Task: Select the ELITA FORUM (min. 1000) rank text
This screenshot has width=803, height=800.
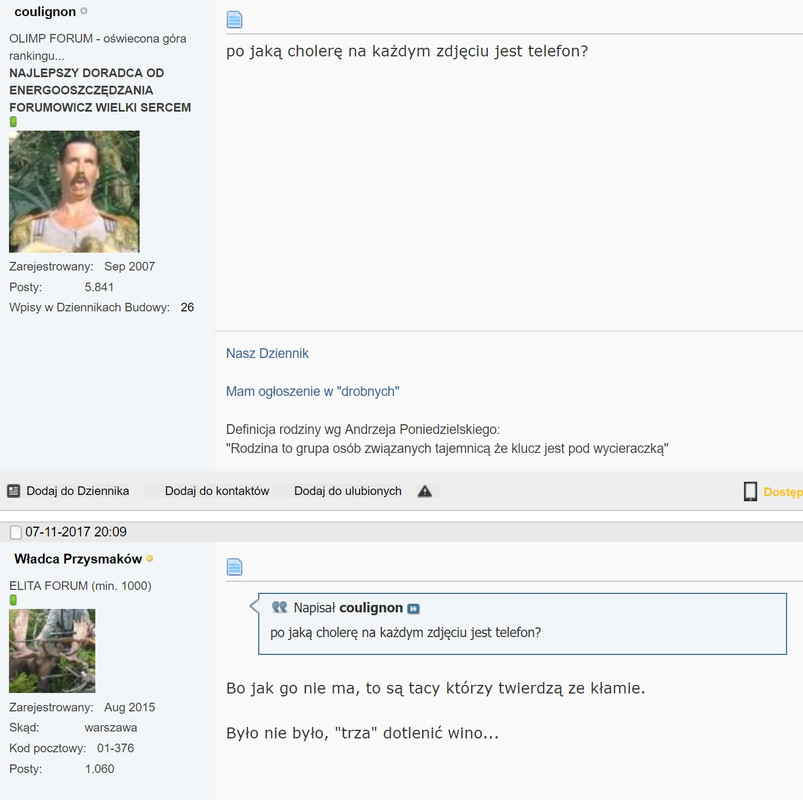Action: (x=80, y=585)
